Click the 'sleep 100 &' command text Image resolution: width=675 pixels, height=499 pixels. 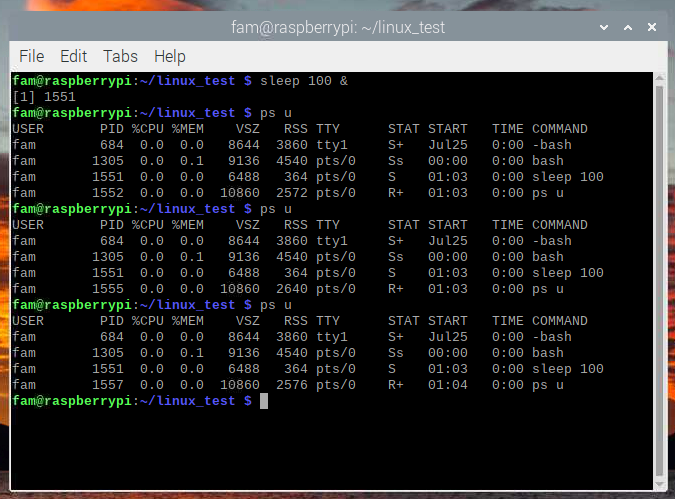pos(304,81)
